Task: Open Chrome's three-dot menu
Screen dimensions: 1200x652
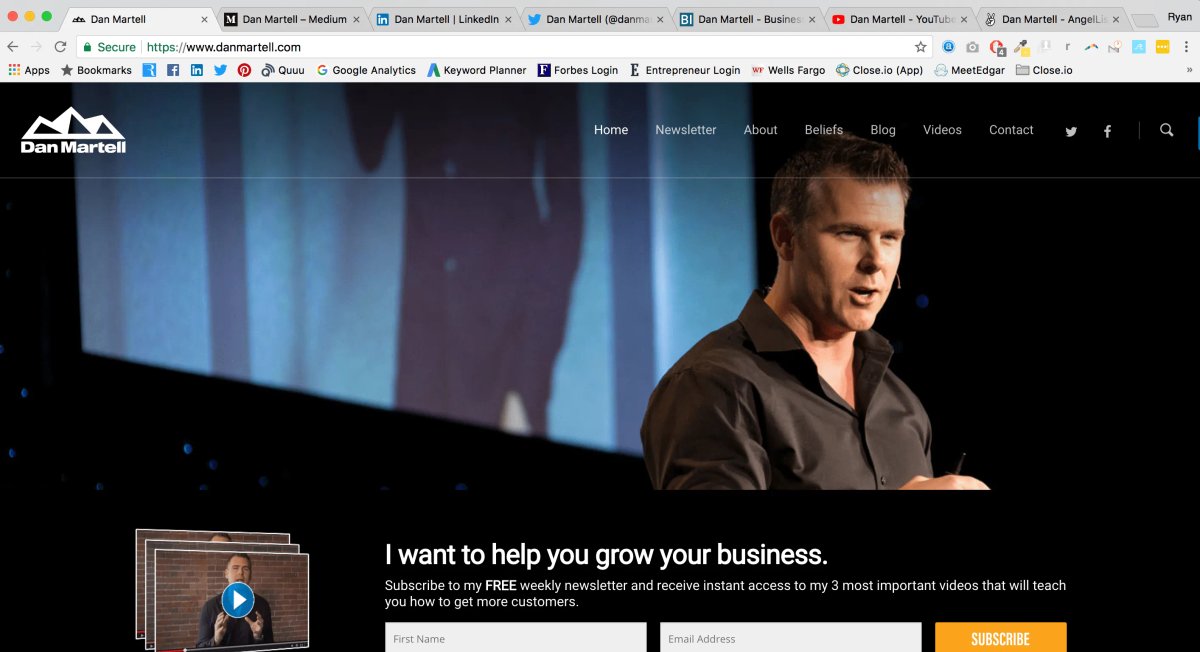Action: (1189, 47)
